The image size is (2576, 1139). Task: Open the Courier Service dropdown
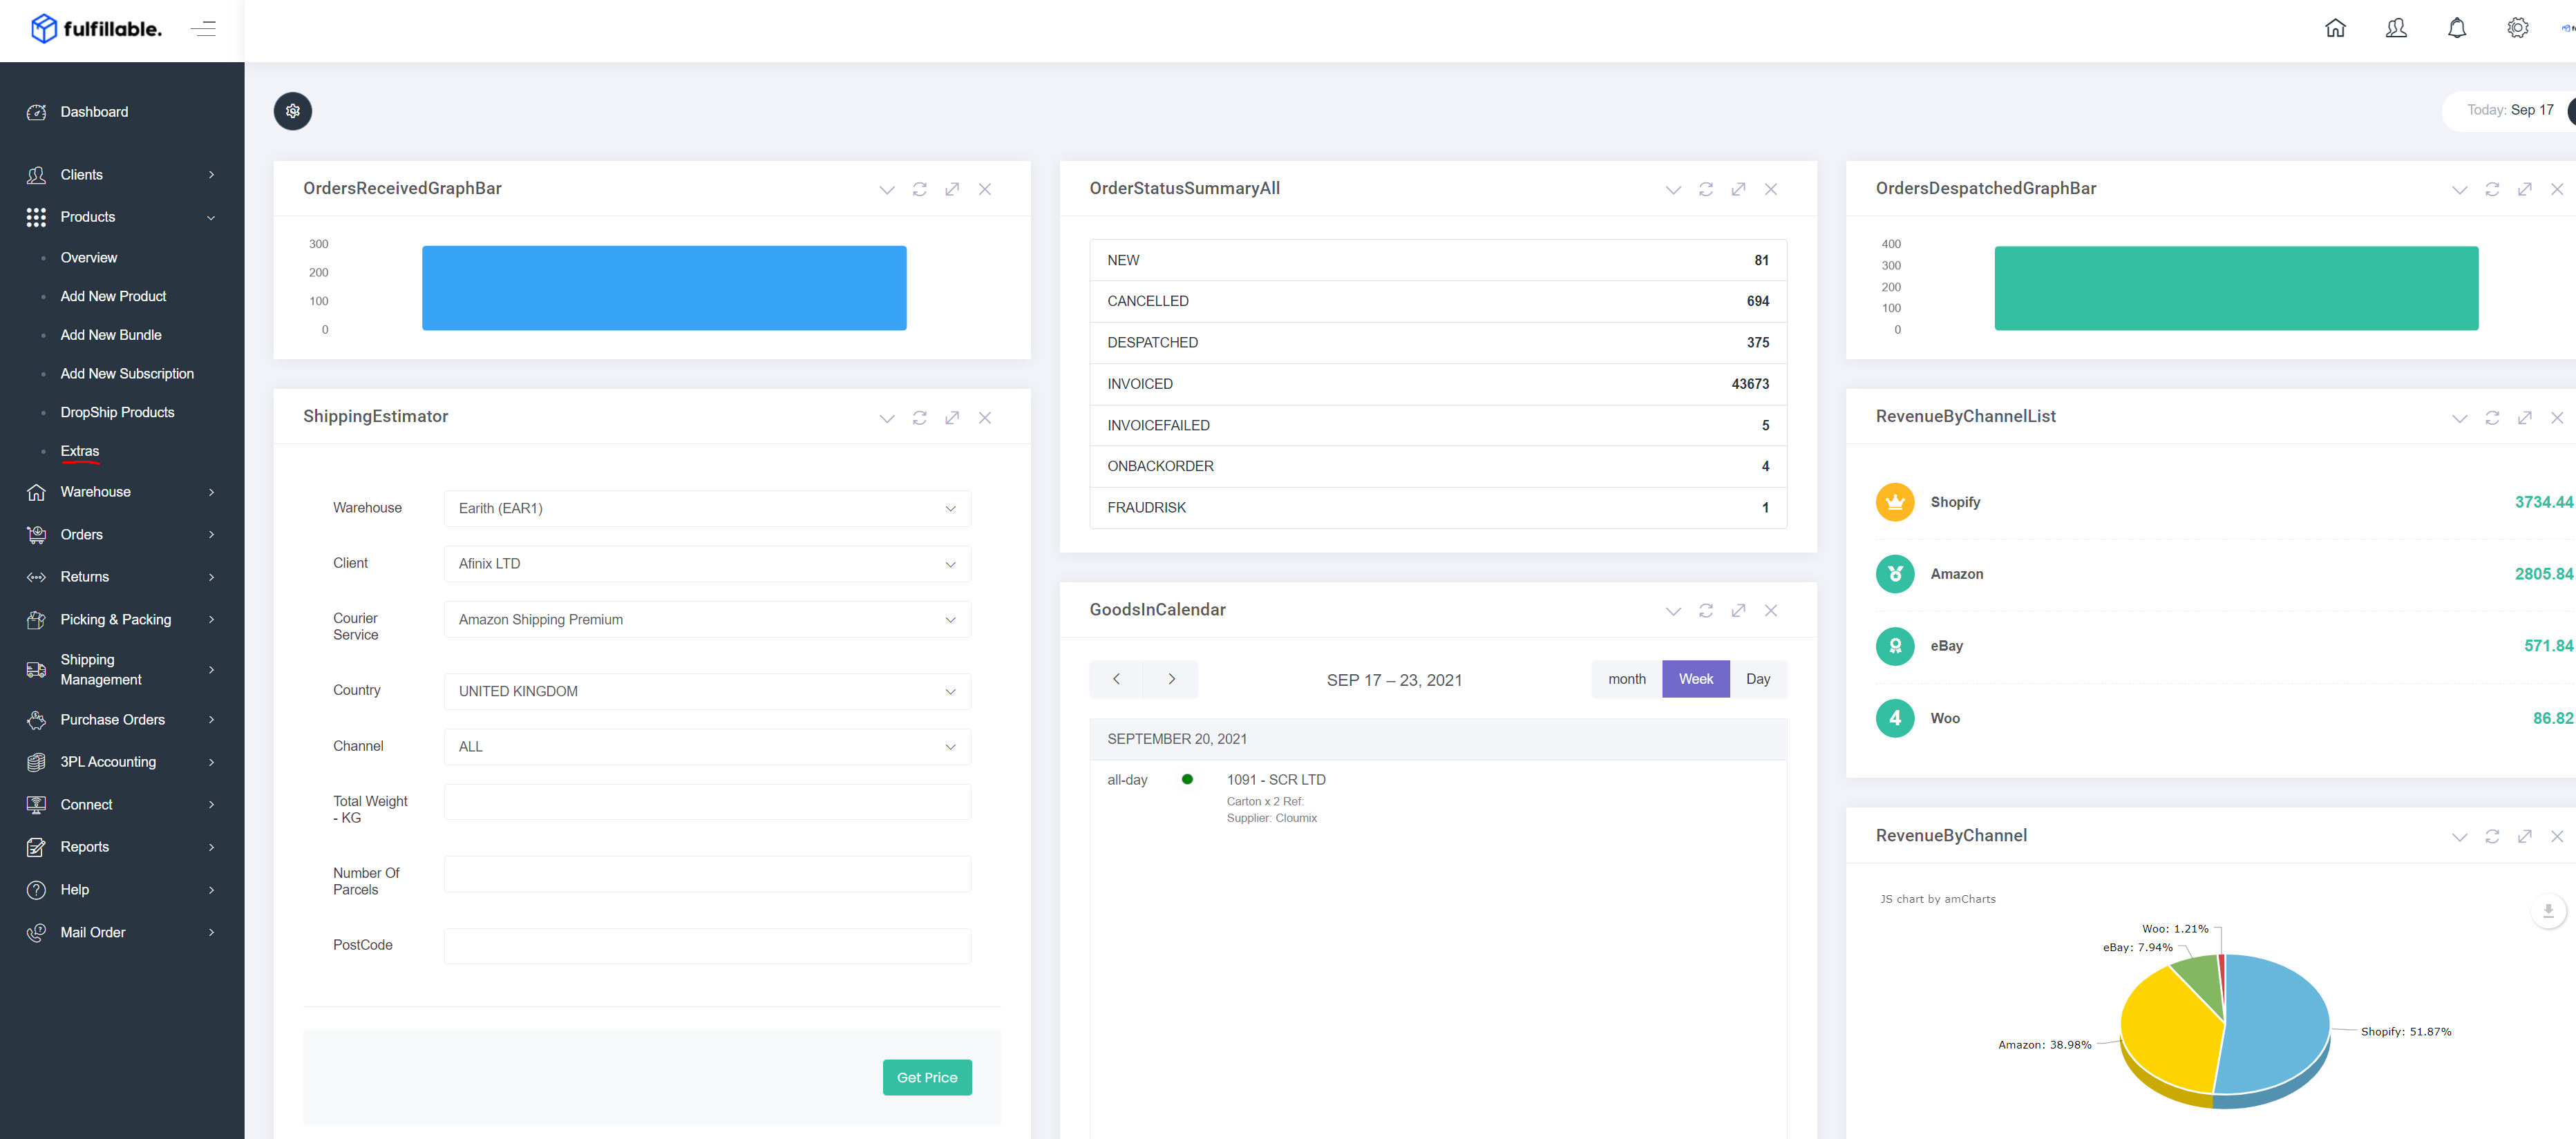[x=707, y=620]
